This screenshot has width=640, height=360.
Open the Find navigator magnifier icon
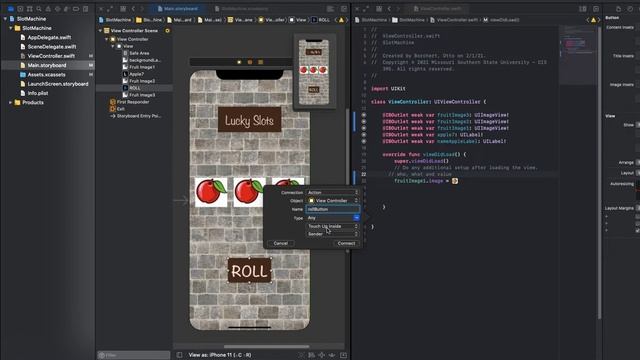(x=39, y=9)
